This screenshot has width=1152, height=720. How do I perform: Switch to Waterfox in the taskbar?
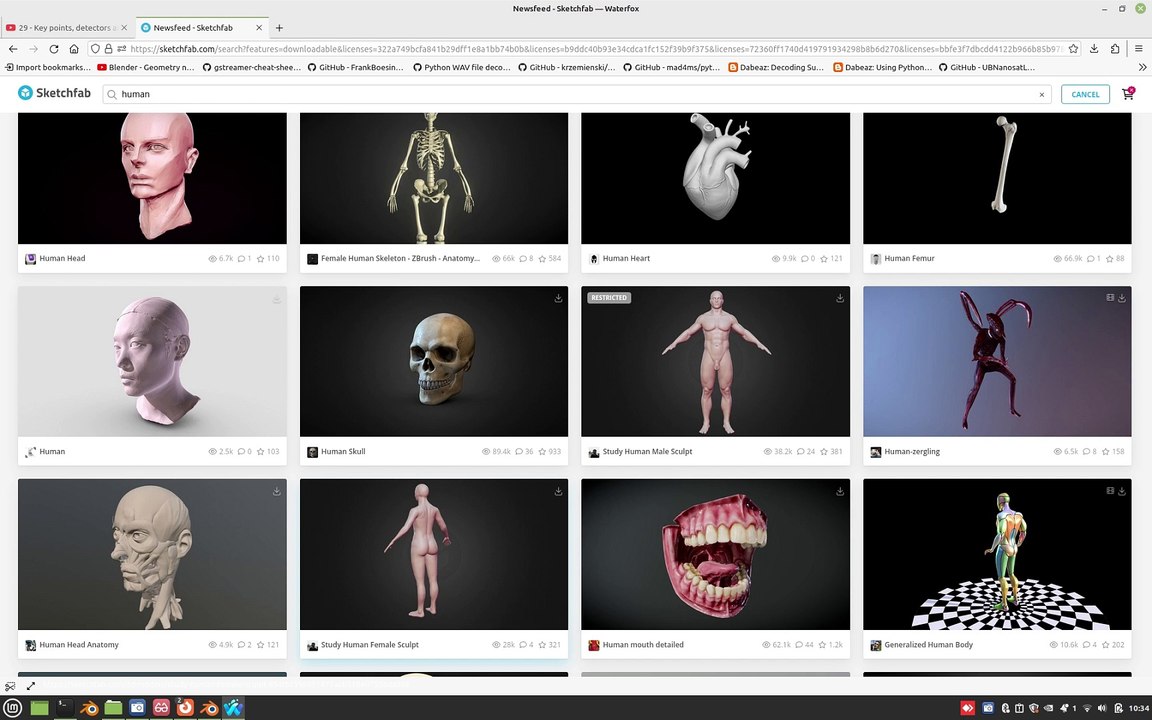234,708
